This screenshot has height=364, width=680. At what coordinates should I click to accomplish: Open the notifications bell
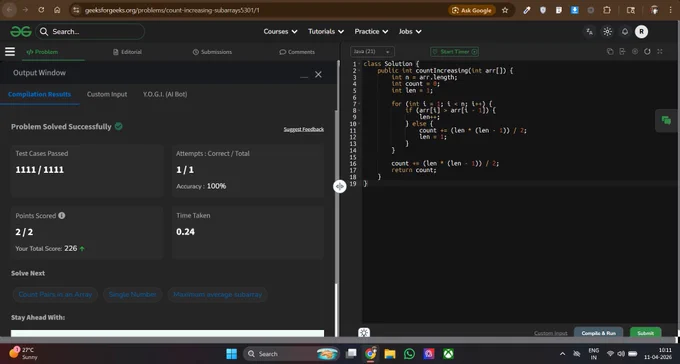point(625,31)
